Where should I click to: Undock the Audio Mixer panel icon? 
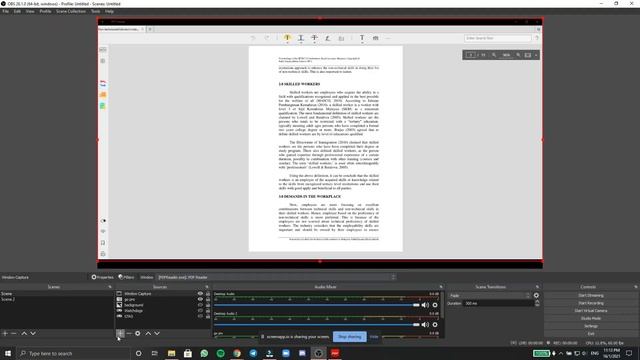click(x=441, y=287)
